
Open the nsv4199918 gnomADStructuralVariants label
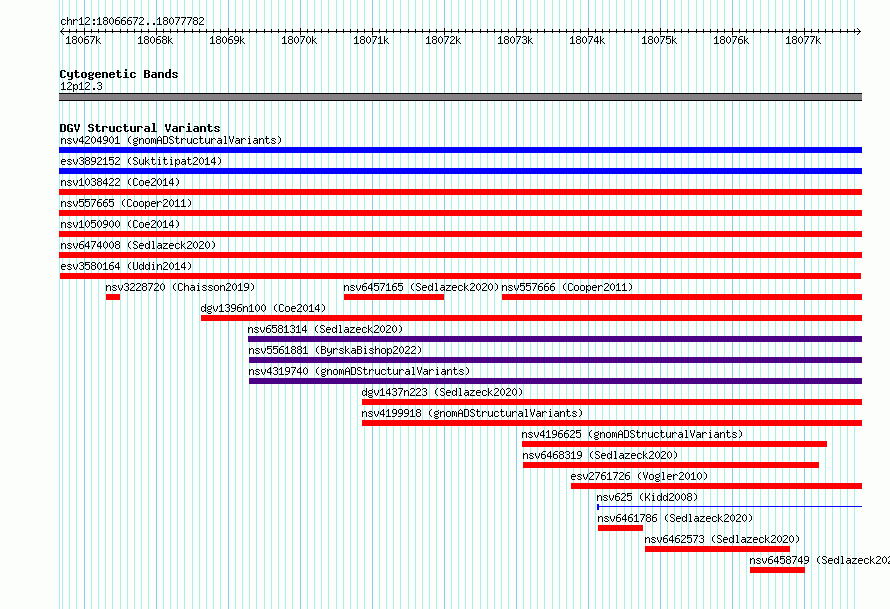(472, 413)
